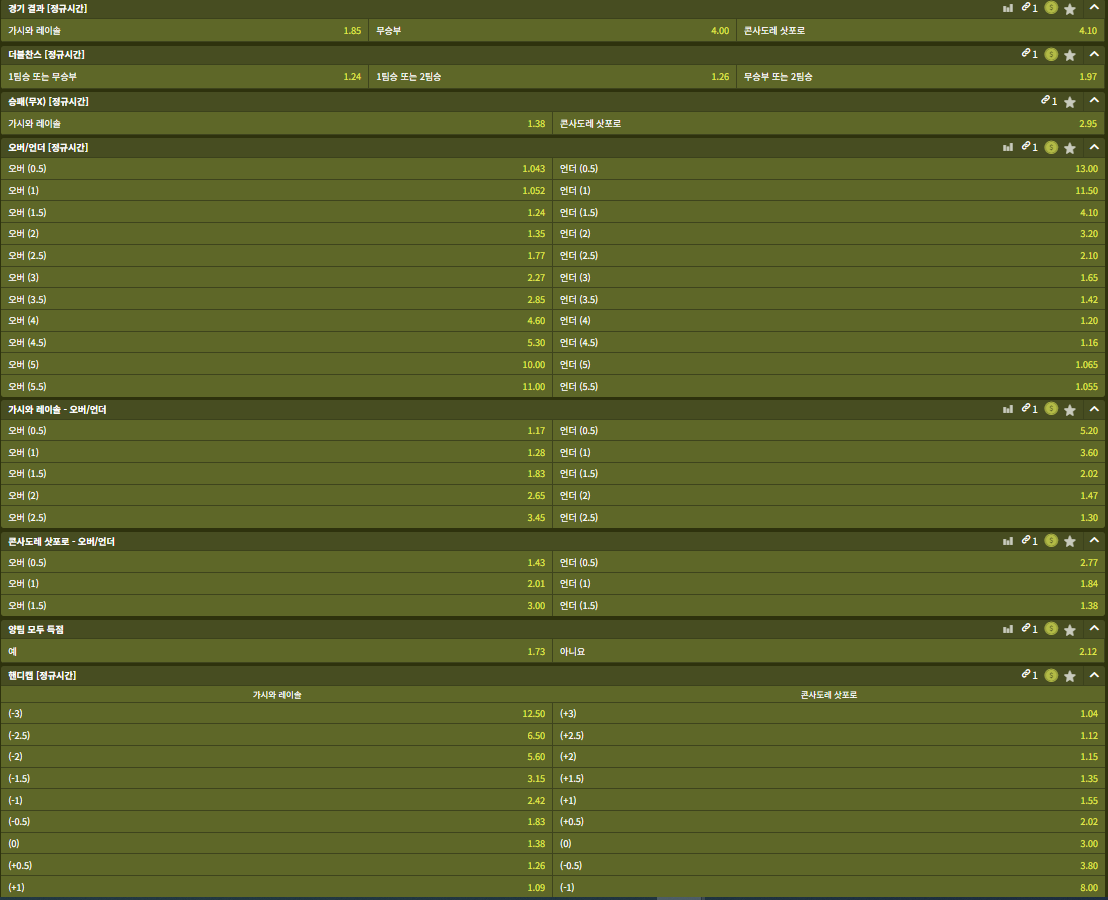This screenshot has width=1108, height=900.
Task: Open bar chart icon for 오버/언더 [정규시간]
Action: click(1008, 147)
